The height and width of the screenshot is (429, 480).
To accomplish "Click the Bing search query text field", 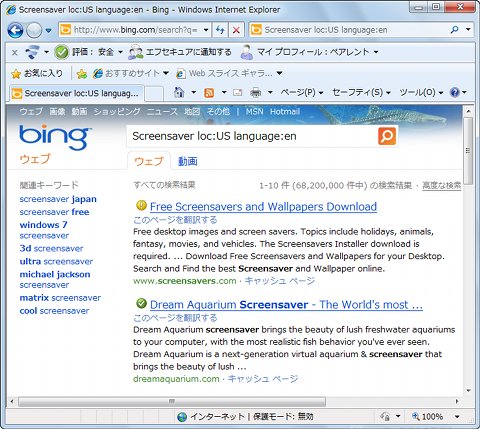I will (252, 136).
